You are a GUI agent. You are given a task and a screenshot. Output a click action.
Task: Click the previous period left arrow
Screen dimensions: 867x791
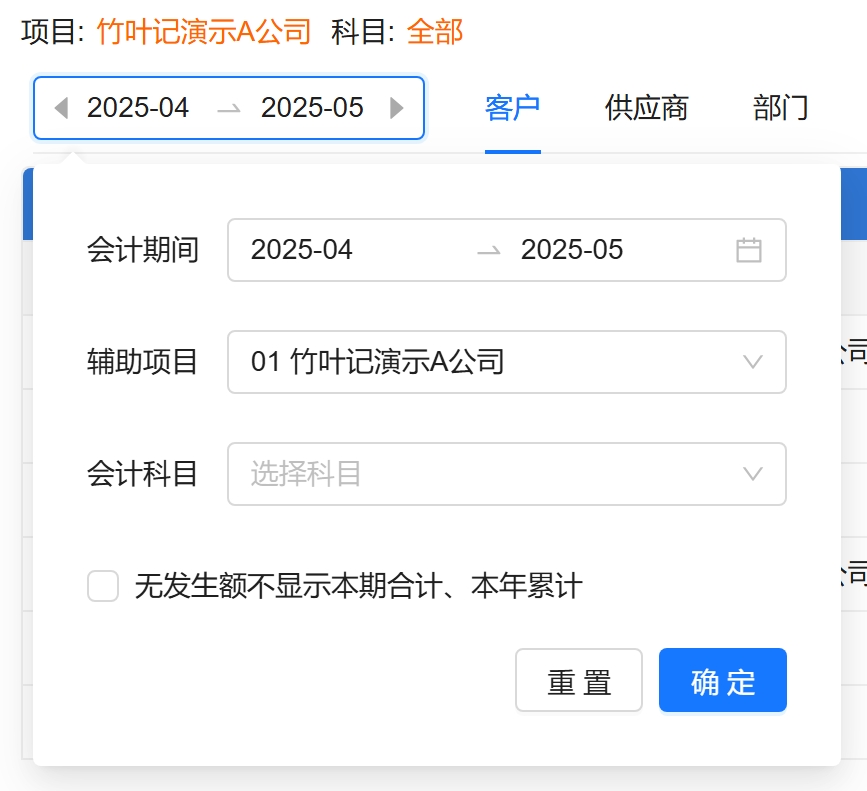(61, 108)
